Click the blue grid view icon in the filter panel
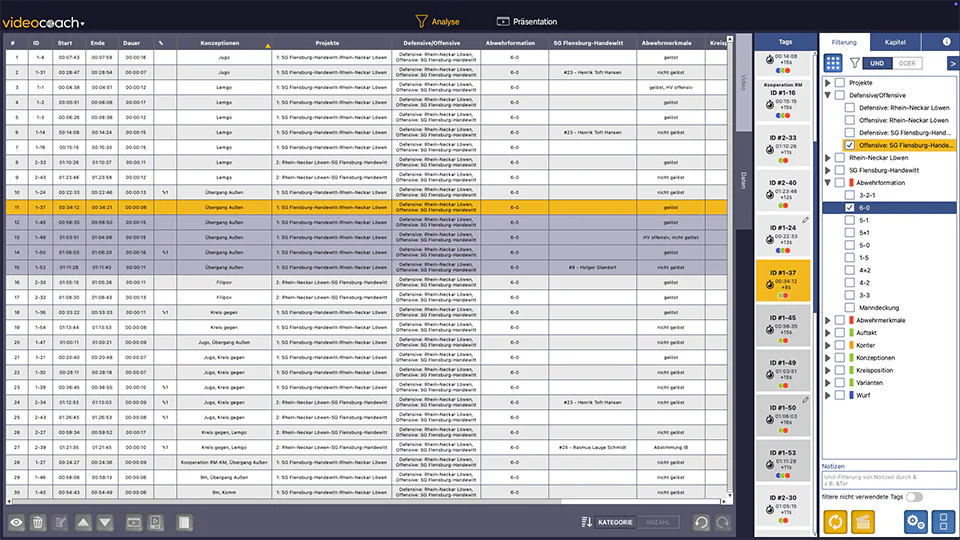 coord(833,63)
